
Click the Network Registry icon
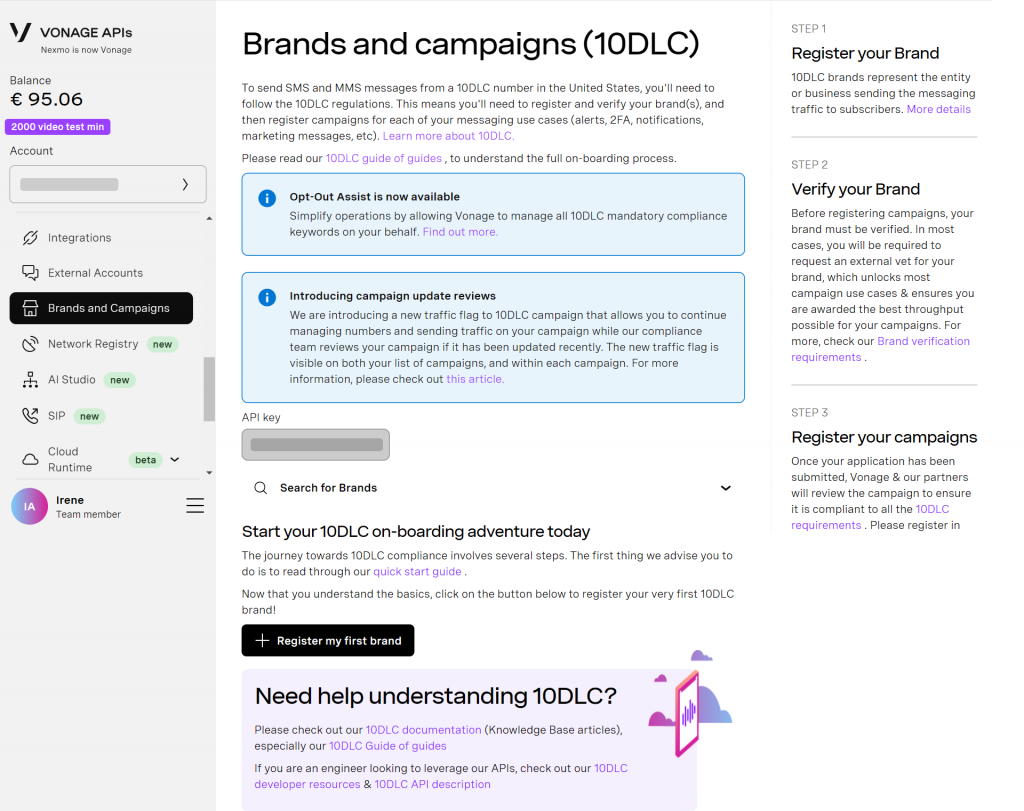pyautogui.click(x=30, y=344)
